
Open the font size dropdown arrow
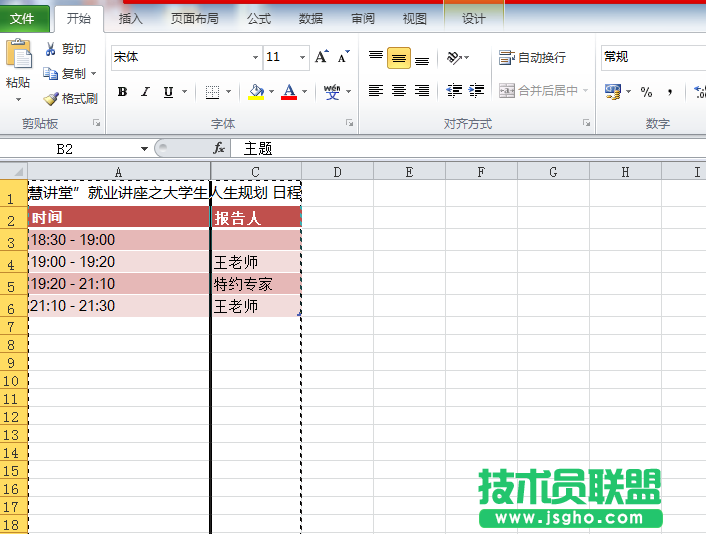(303, 57)
